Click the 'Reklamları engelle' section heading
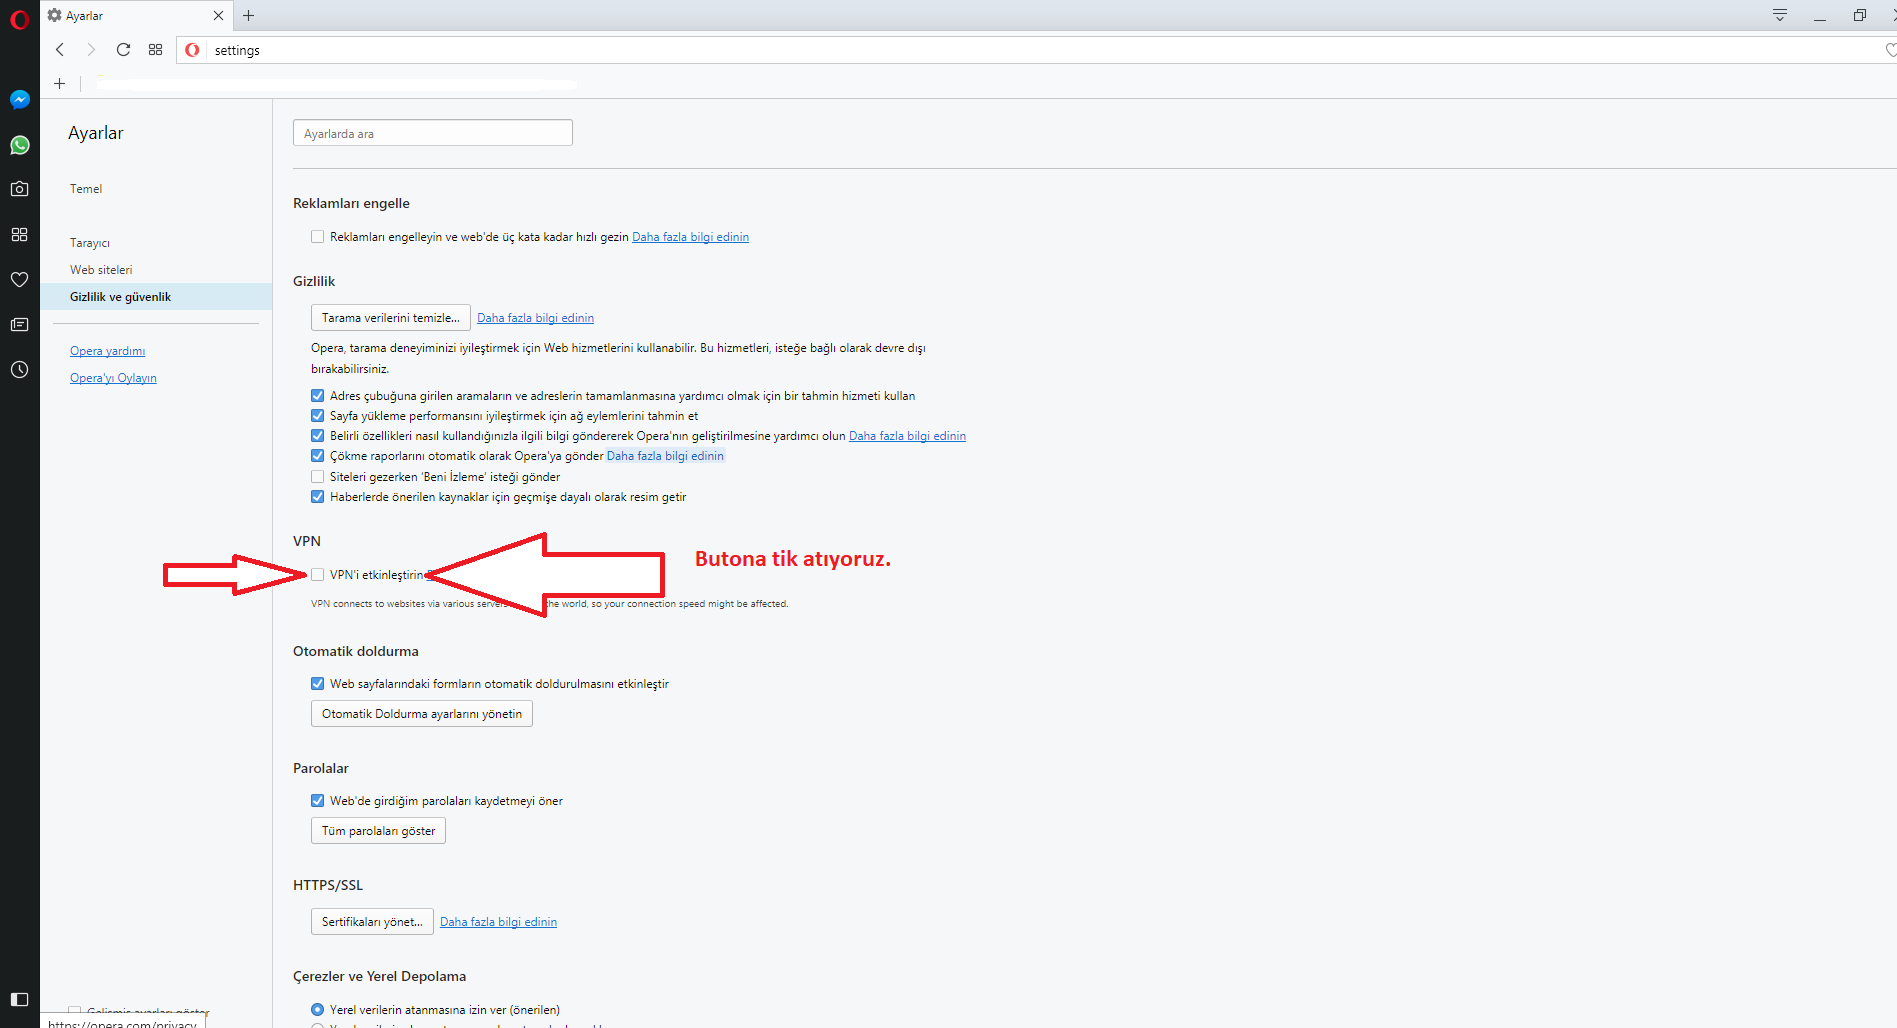Screen dimensions: 1897x1028 [x=351, y=203]
